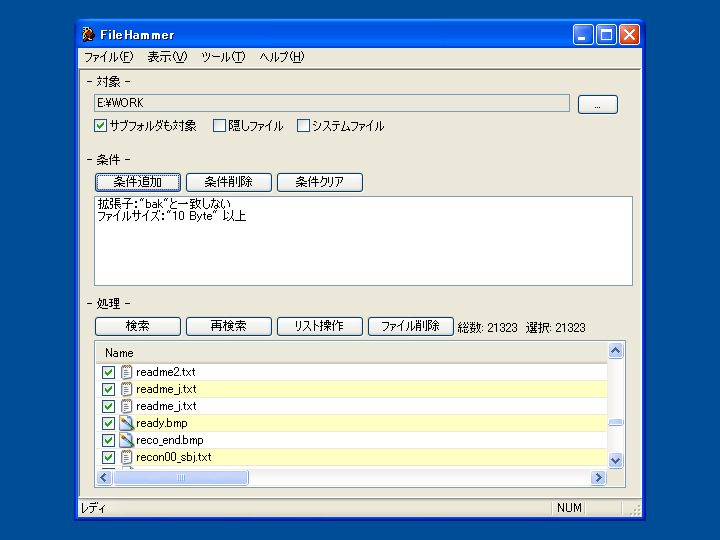Click the file list scroll up arrow
Screen dimensions: 720x540
pos(615,351)
